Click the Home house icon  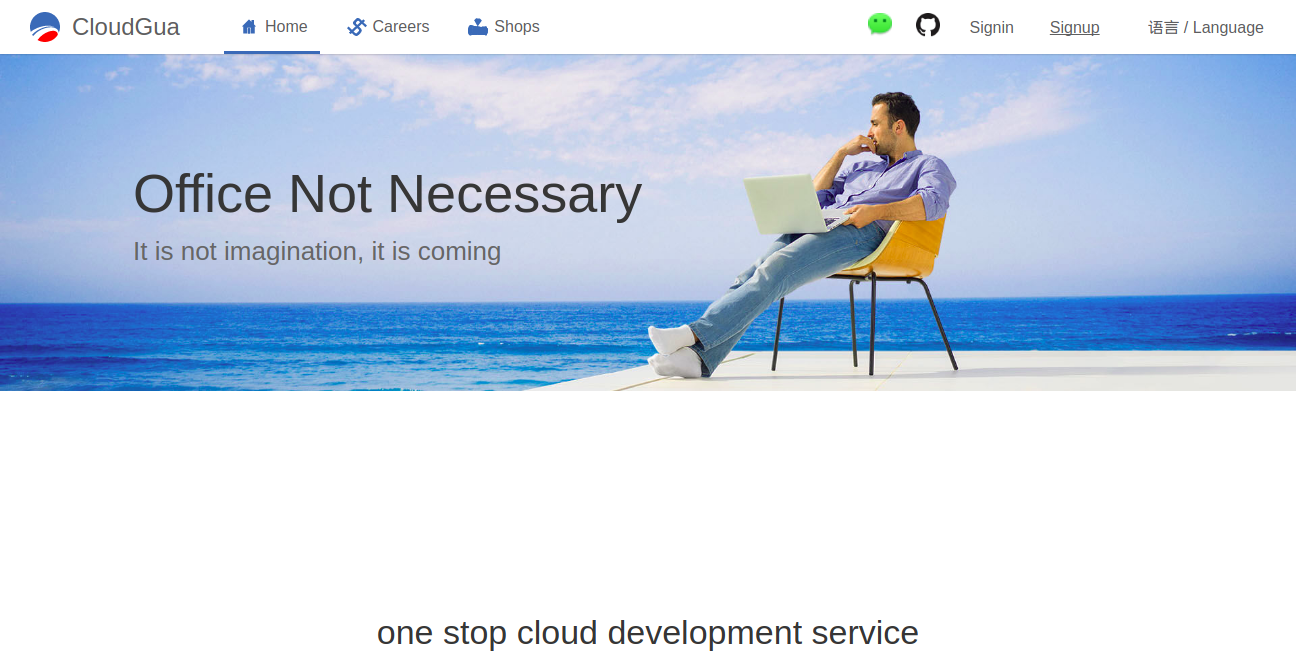pos(249,27)
